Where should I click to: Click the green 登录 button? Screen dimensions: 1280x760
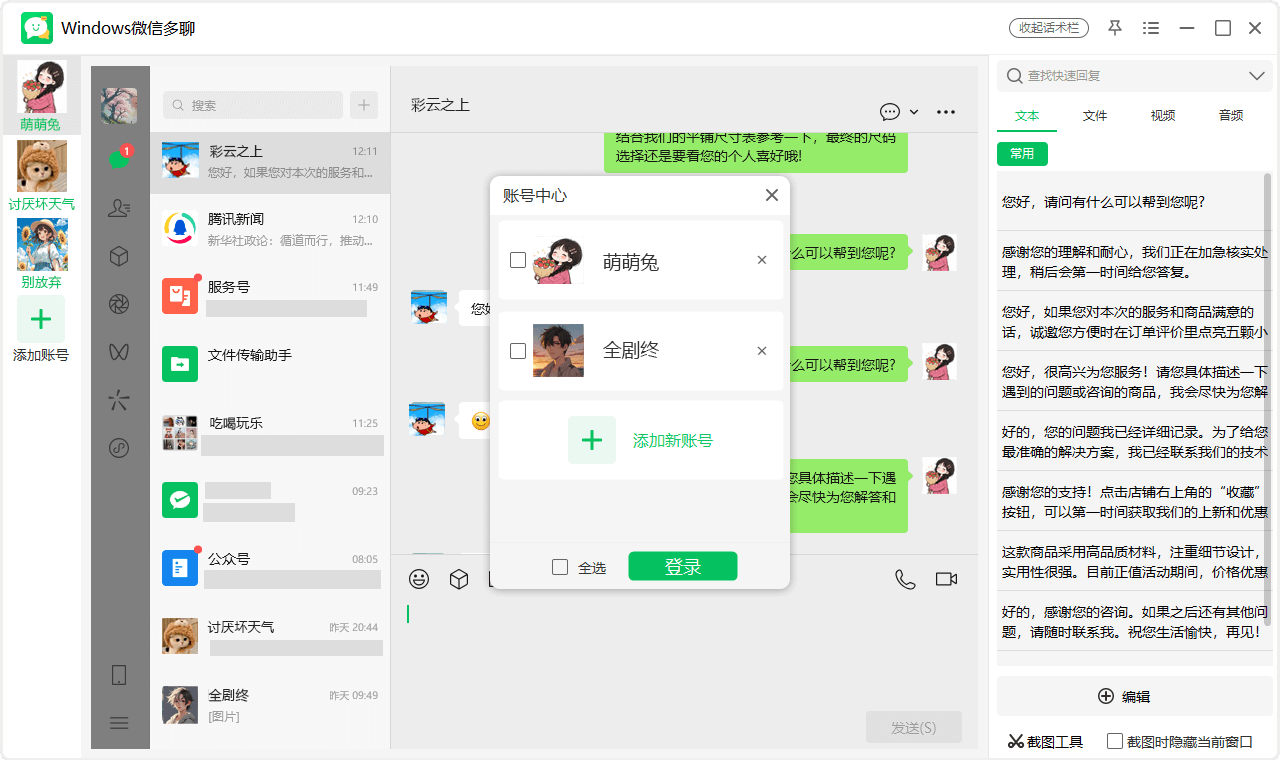coord(682,566)
